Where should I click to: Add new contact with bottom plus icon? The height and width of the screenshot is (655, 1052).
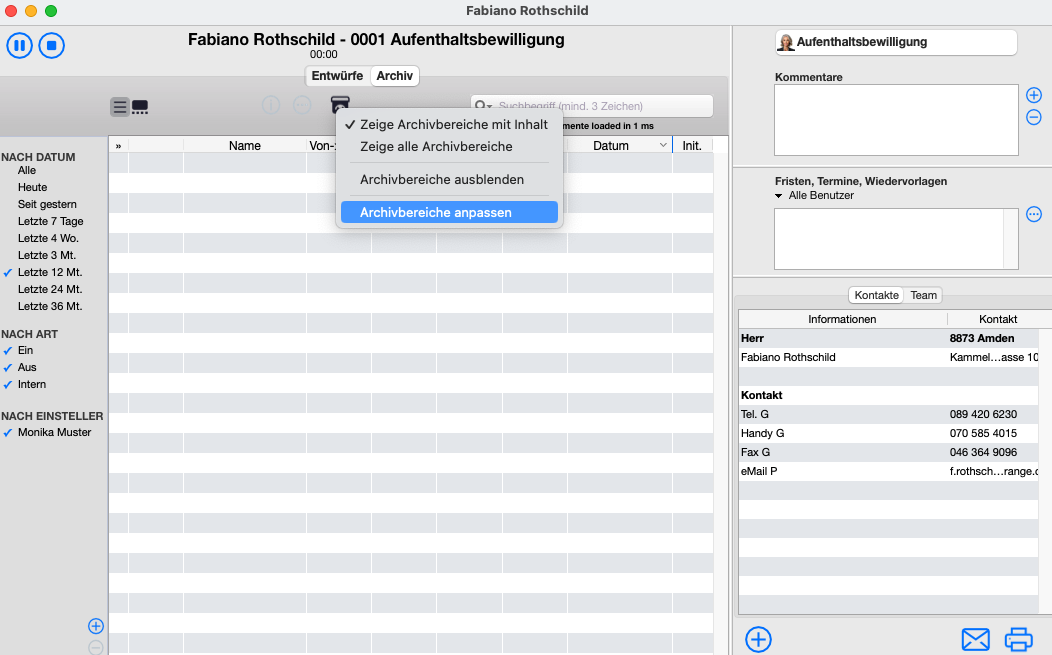759,639
